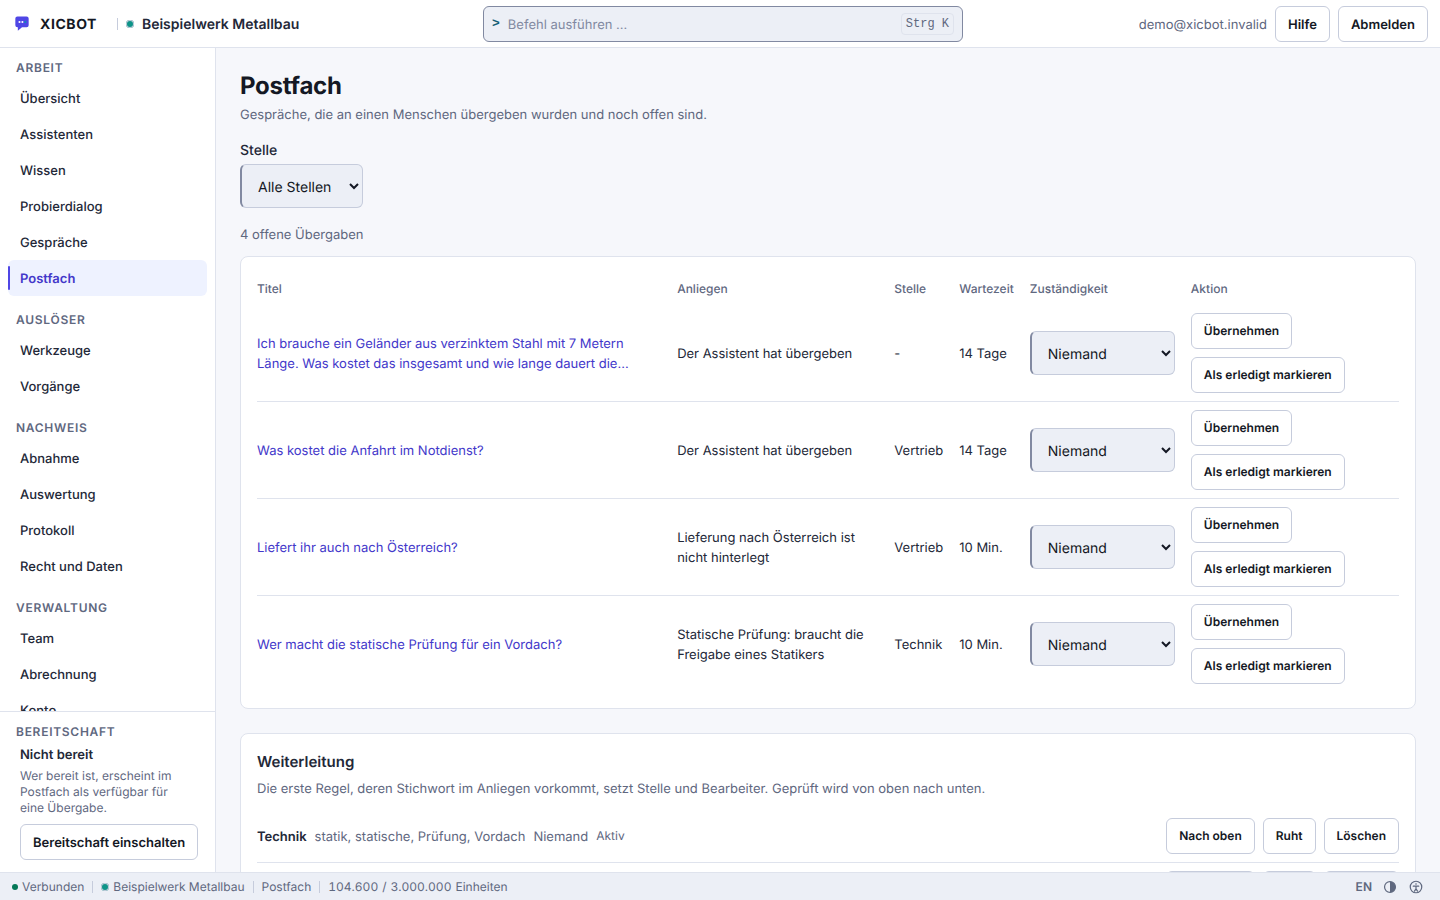Open the Stelle filter dropdown 'Alle Stellen'
Screen dimensions: 1440x900
point(301,186)
